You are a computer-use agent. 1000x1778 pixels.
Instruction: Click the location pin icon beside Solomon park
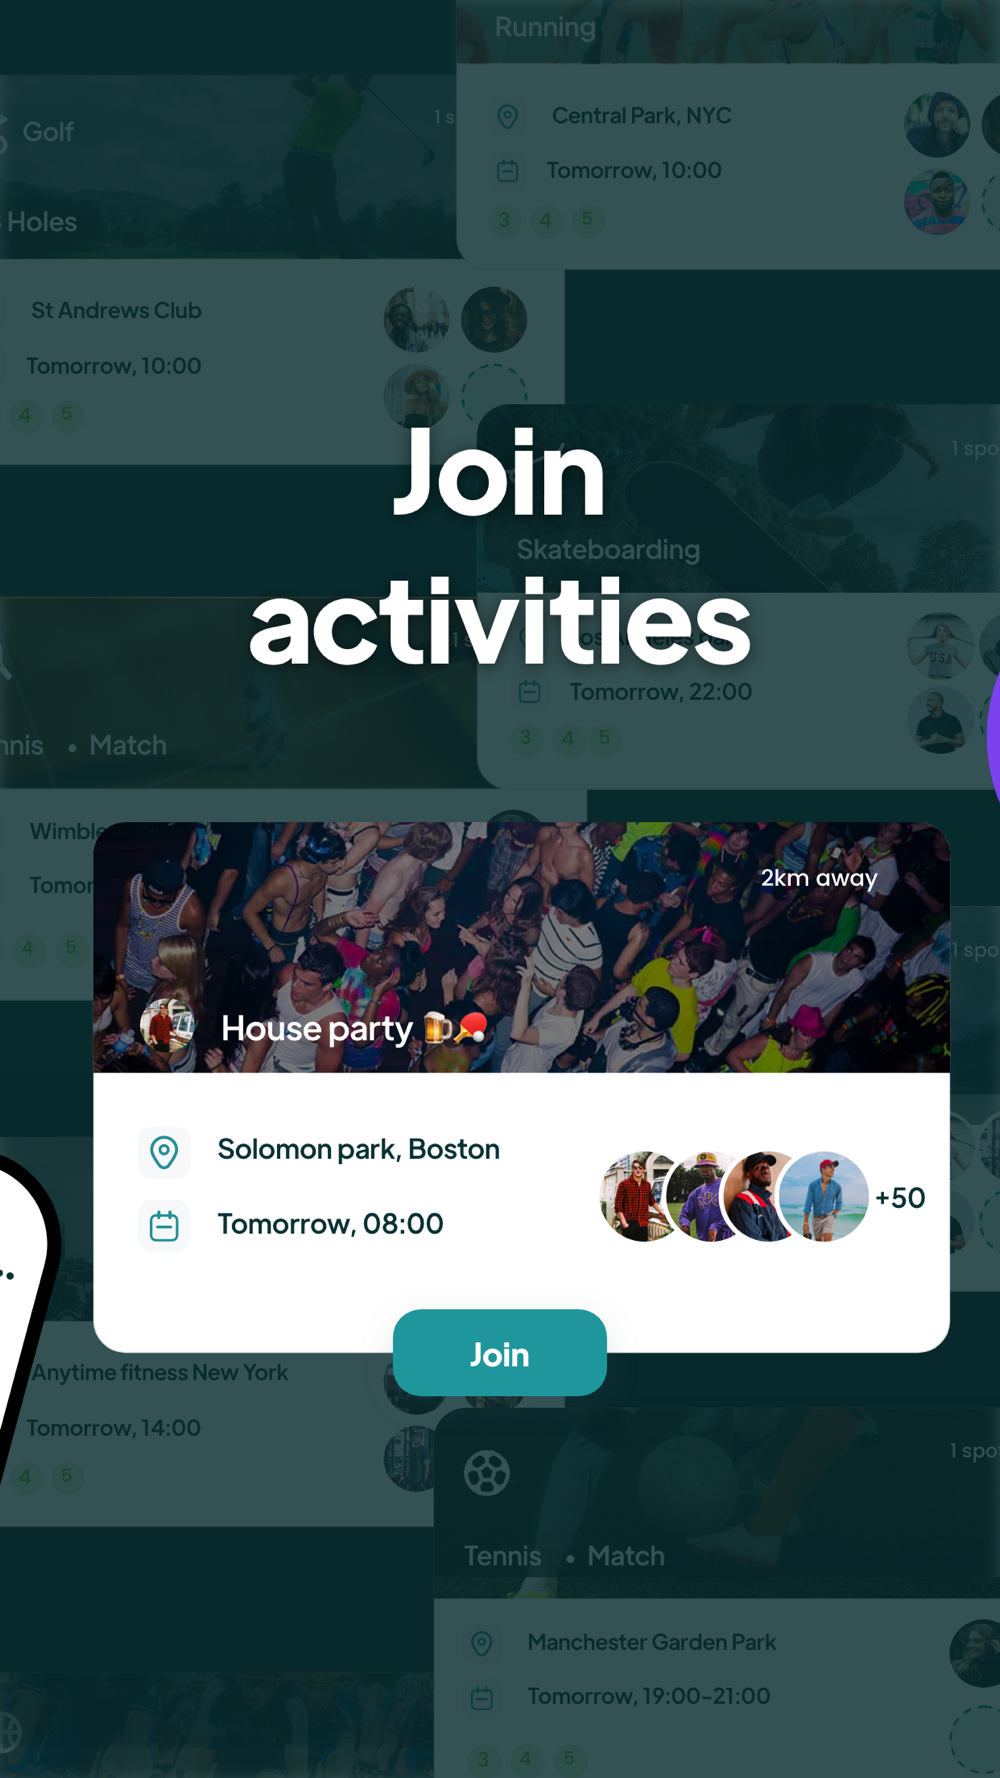point(164,1152)
